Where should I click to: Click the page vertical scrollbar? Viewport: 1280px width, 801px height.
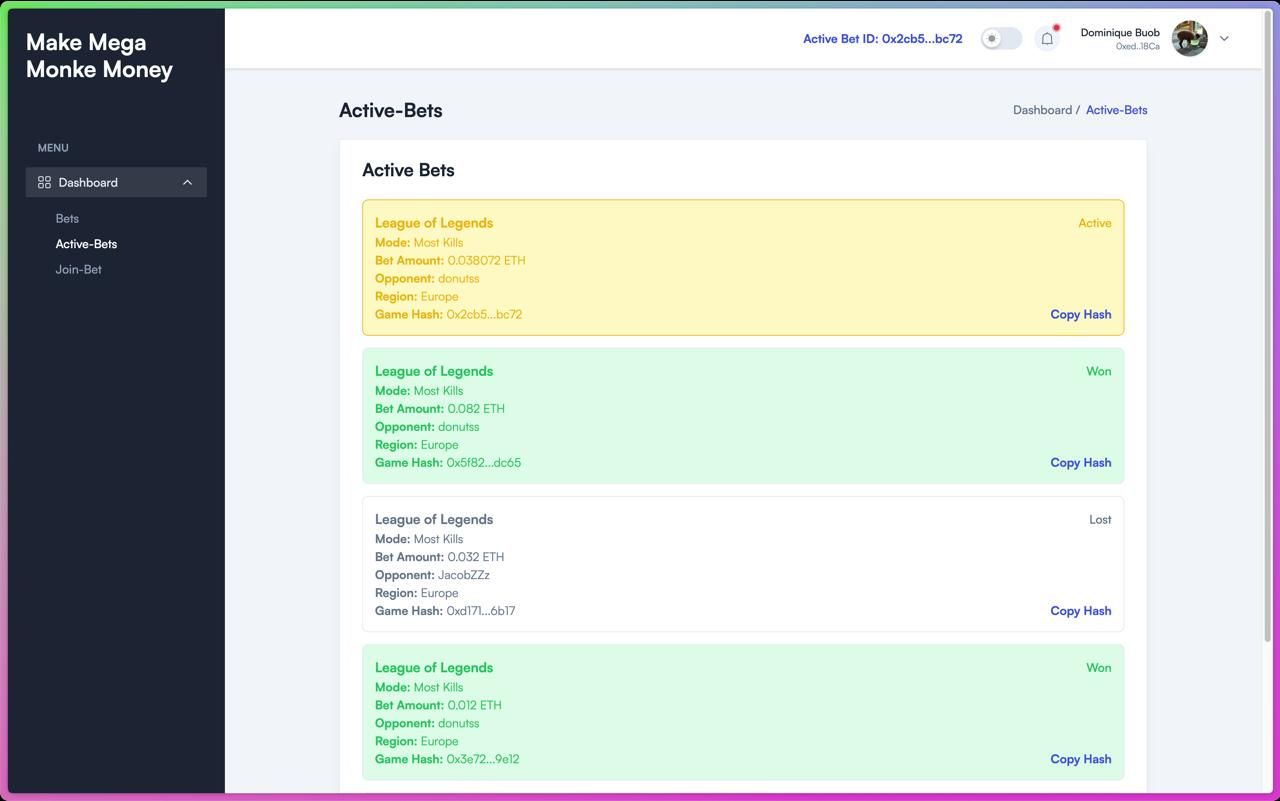pyautogui.click(x=1269, y=325)
